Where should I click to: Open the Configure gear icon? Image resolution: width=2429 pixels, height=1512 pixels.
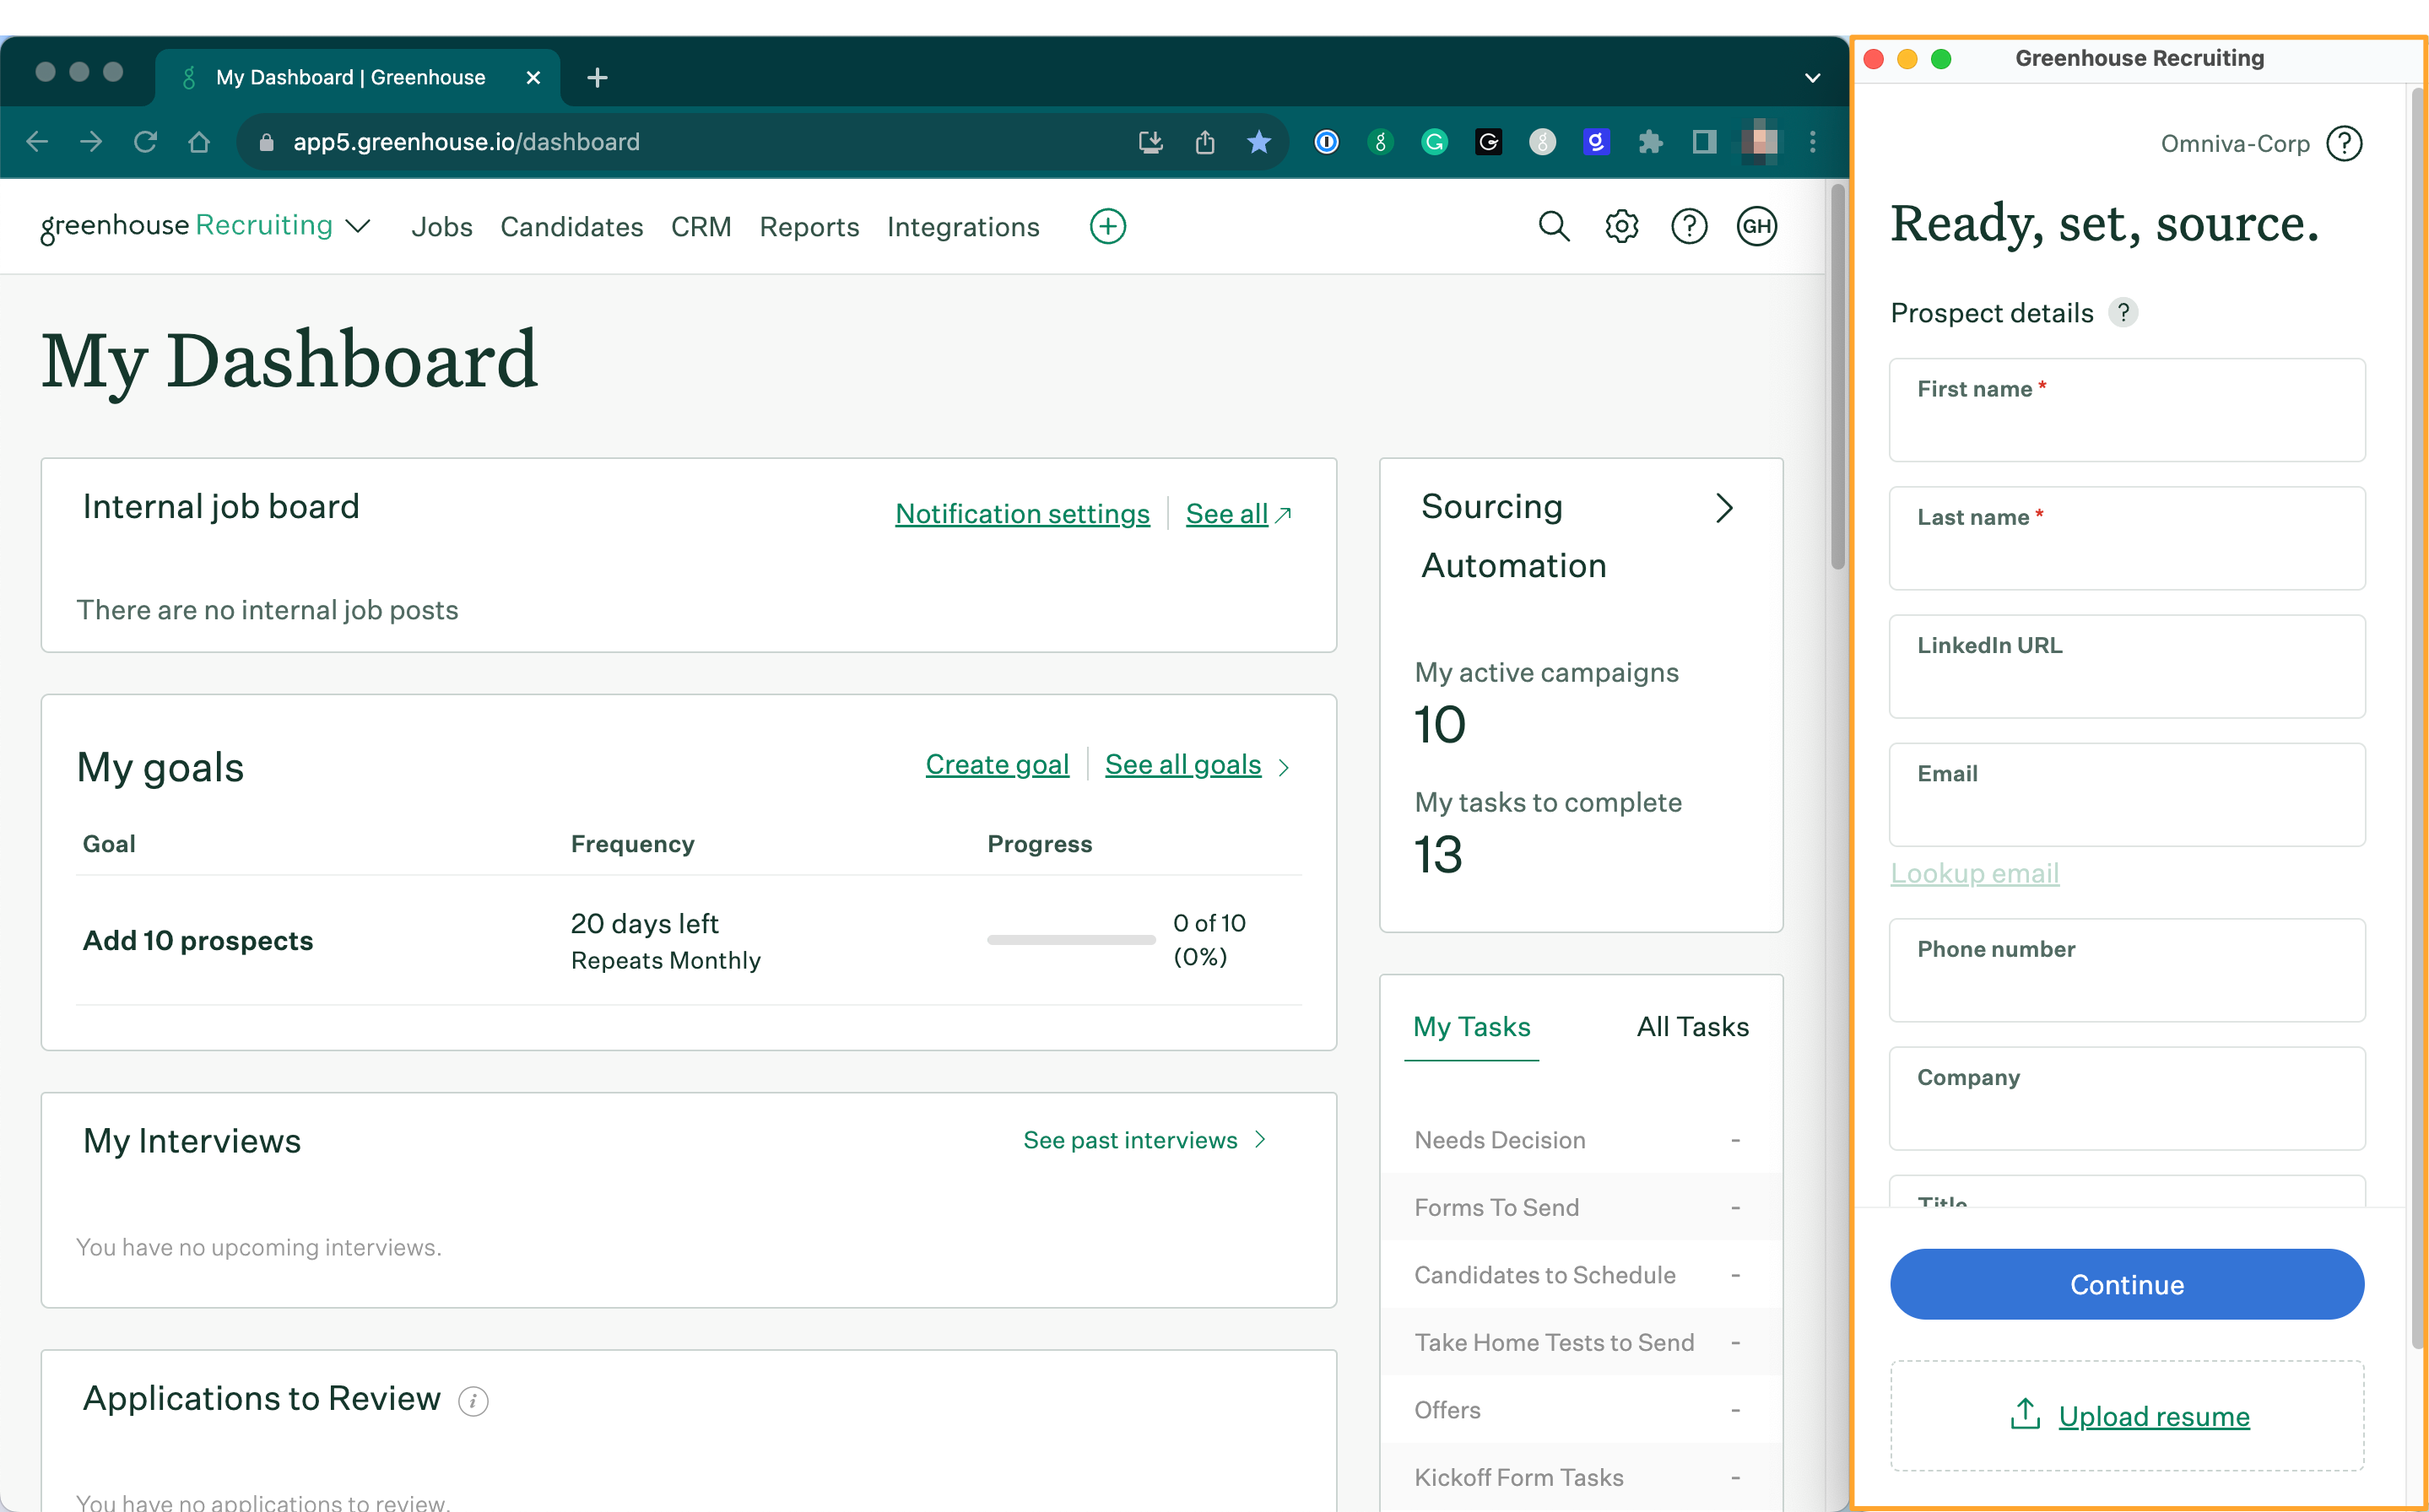(x=1621, y=227)
